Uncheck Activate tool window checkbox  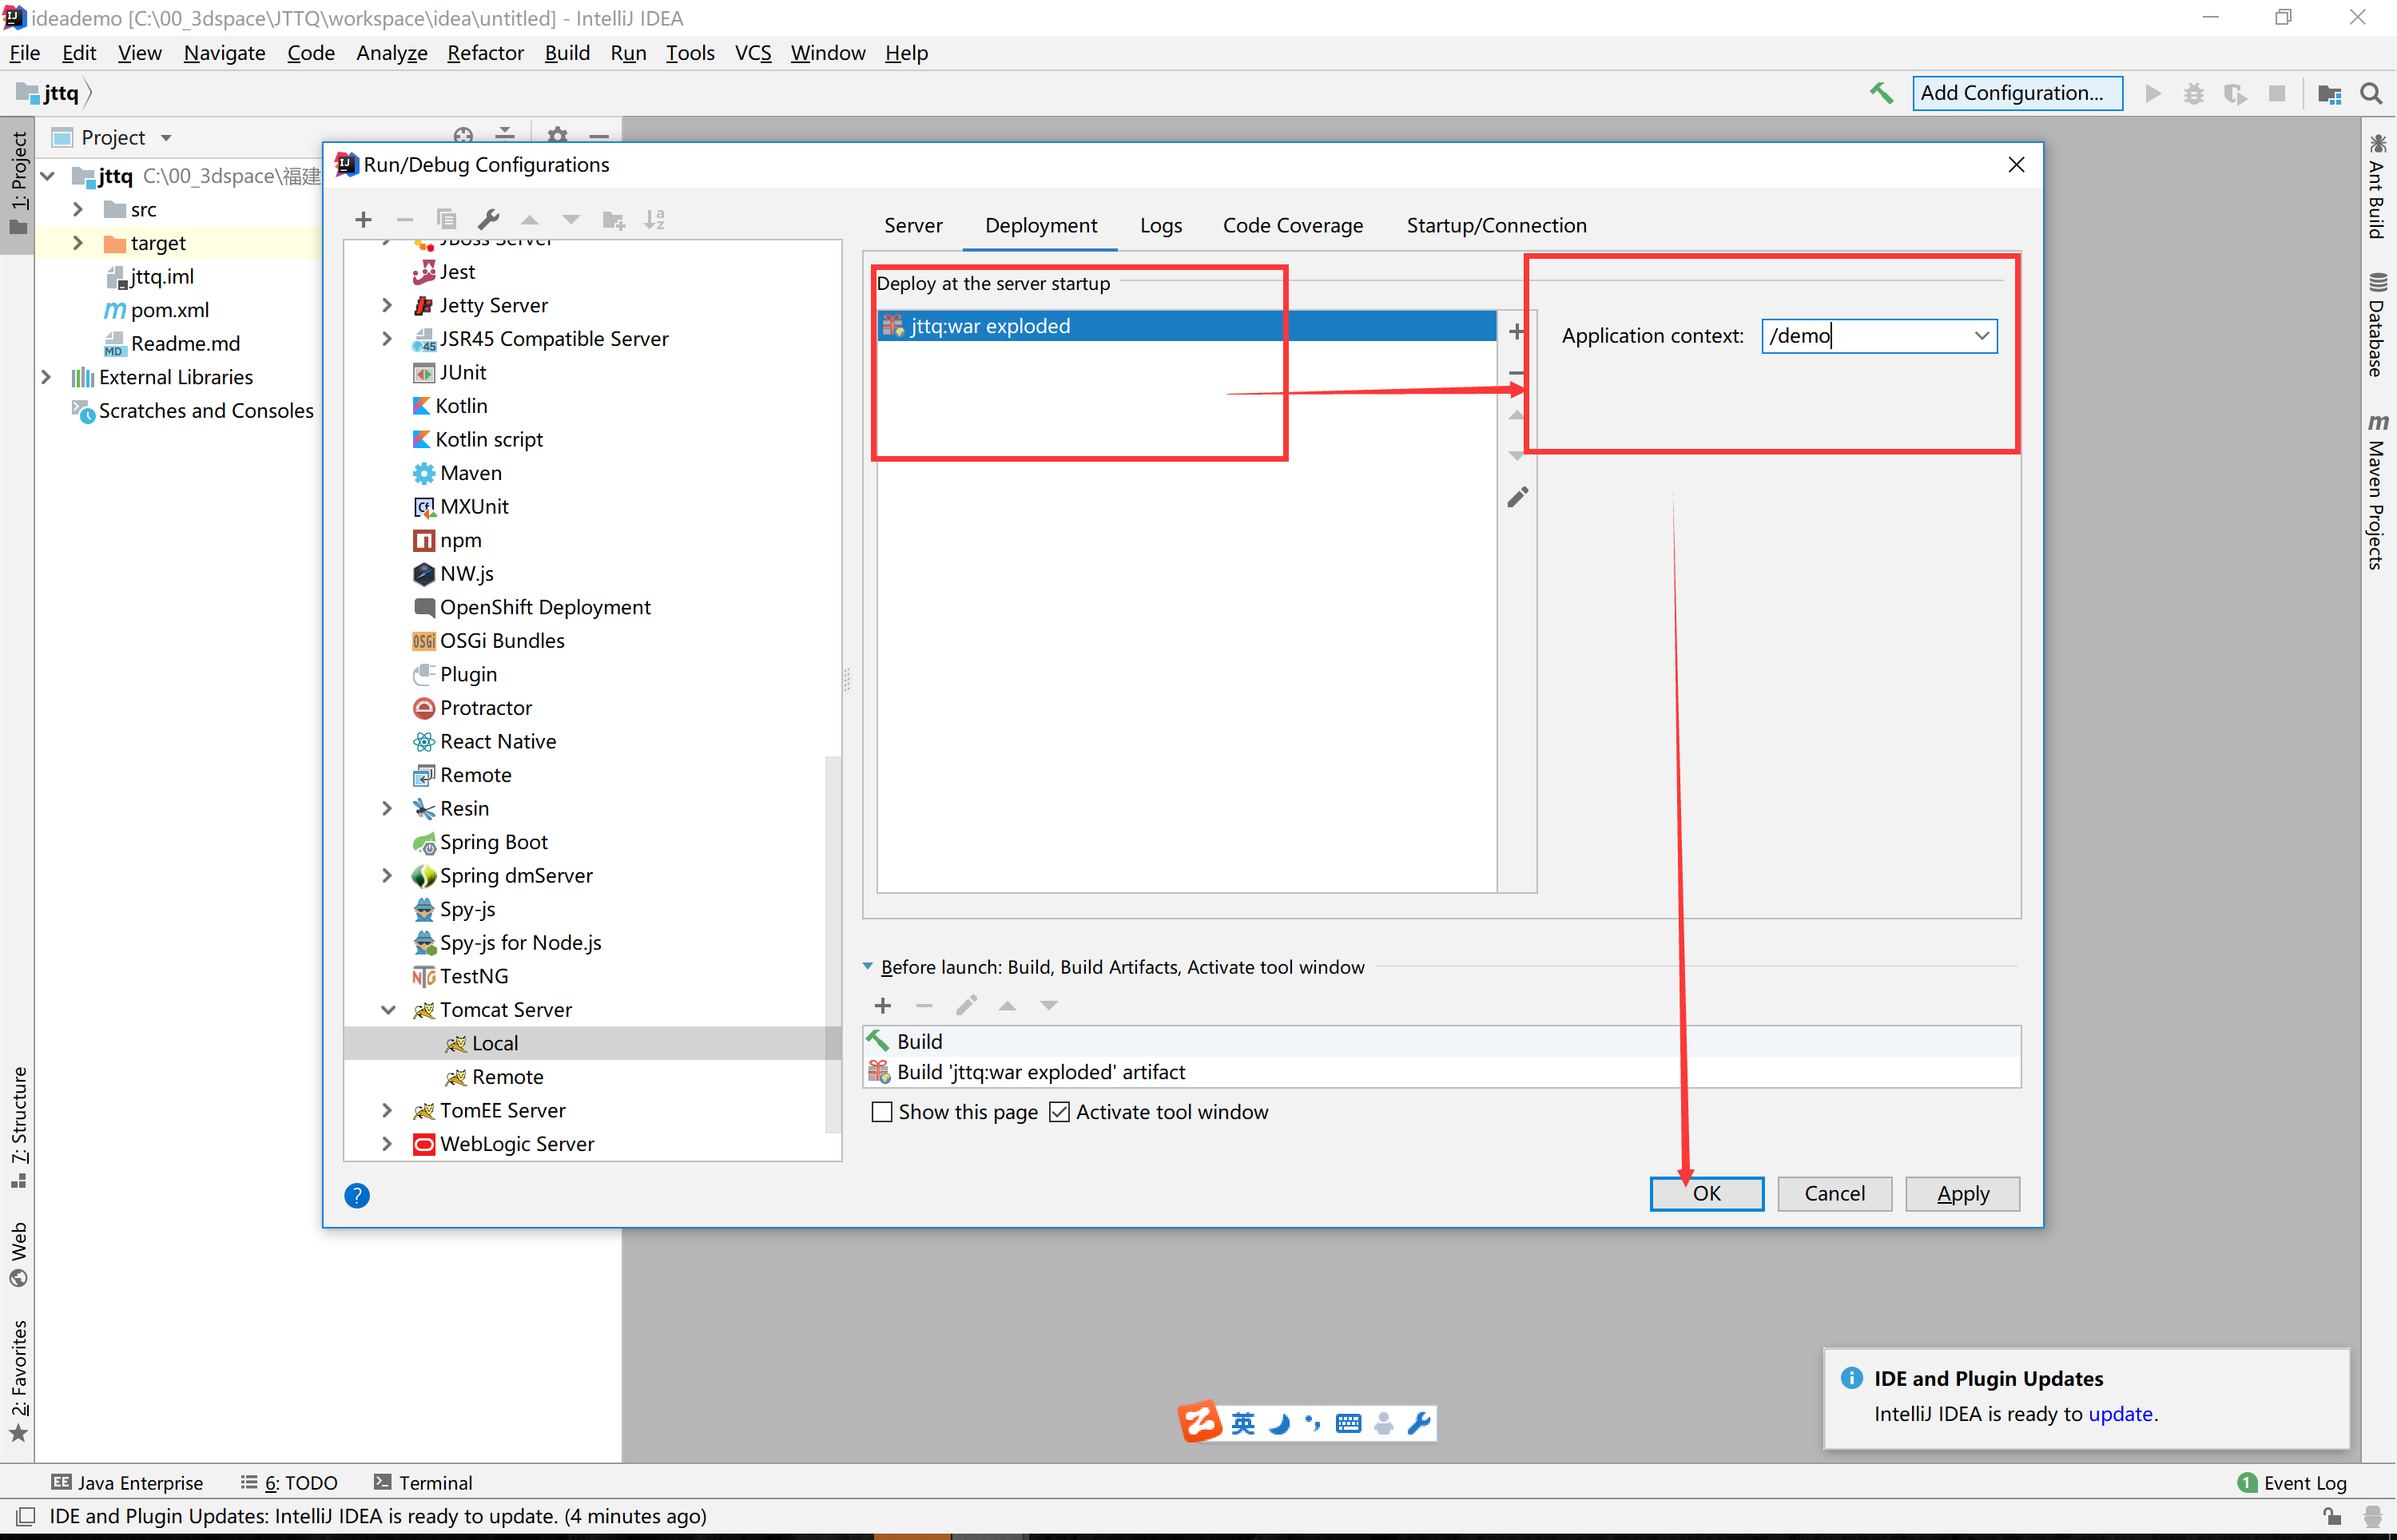[x=1059, y=1112]
